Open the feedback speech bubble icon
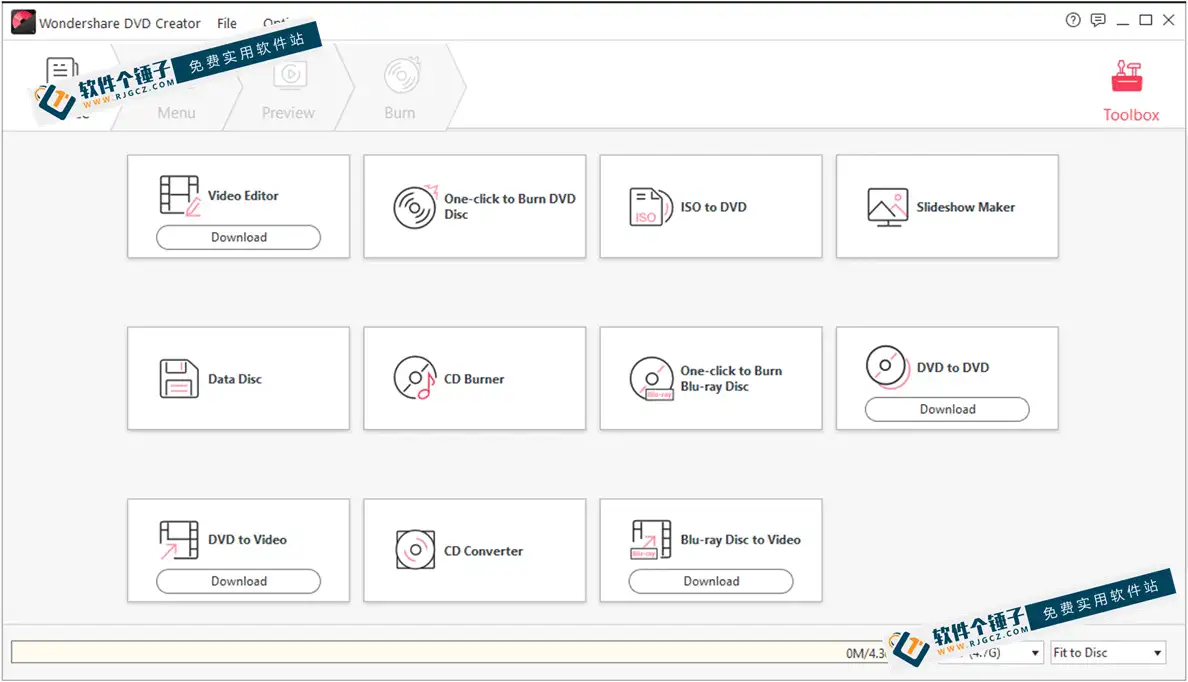 1098,20
